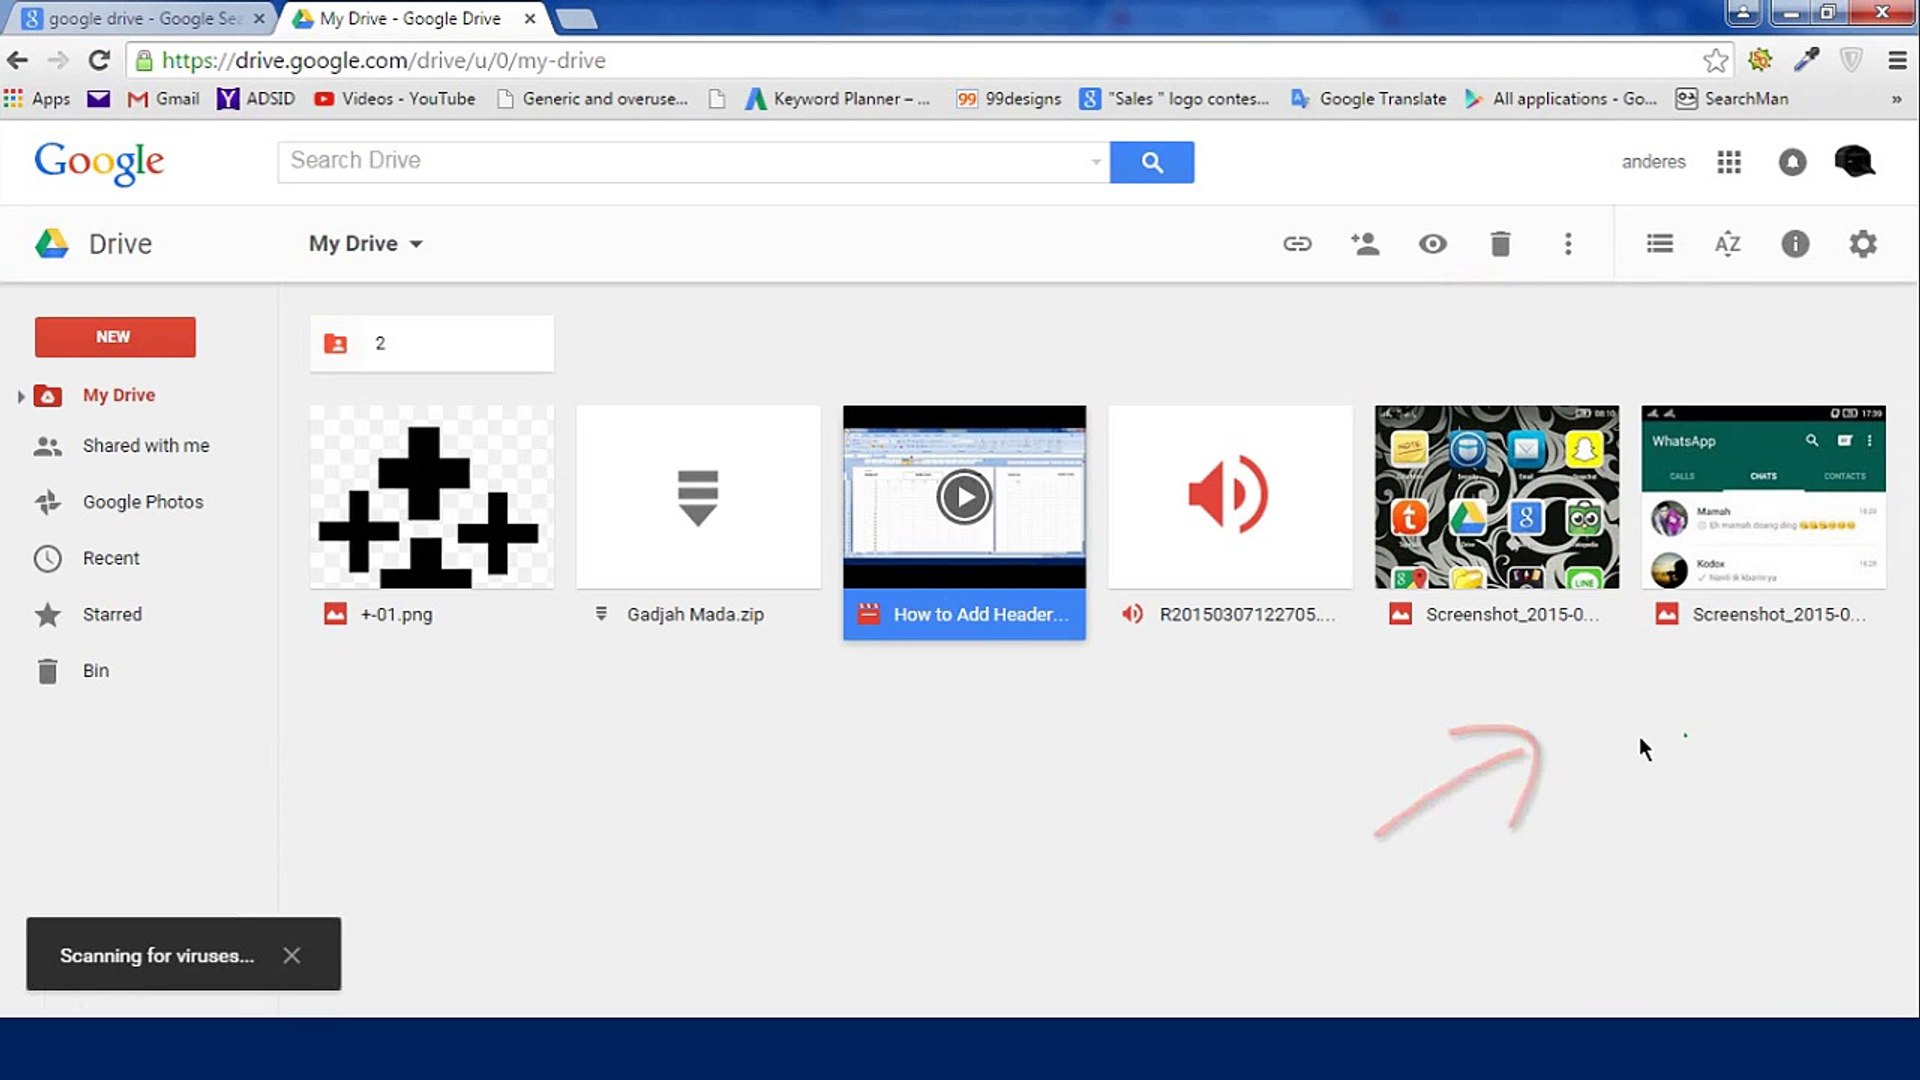Screen dimensions: 1920x1080
Task: Click the red NEW button
Action: click(x=115, y=337)
